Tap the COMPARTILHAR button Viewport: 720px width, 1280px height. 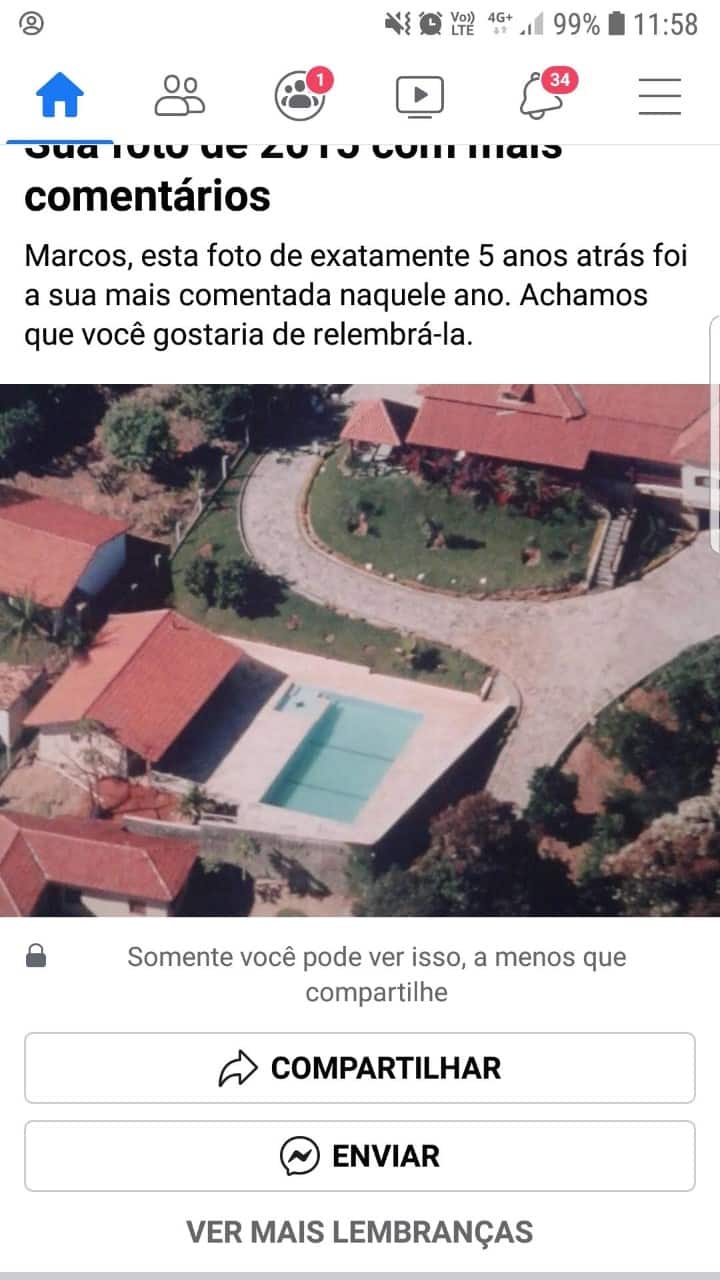360,1068
